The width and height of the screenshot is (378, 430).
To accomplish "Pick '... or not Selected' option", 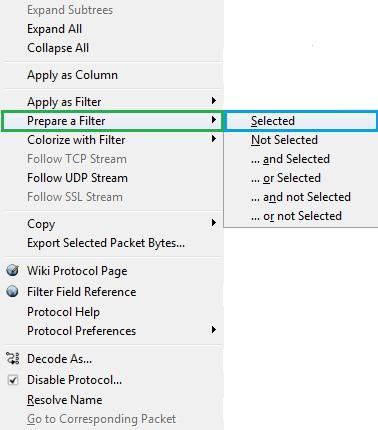I will coord(296,216).
